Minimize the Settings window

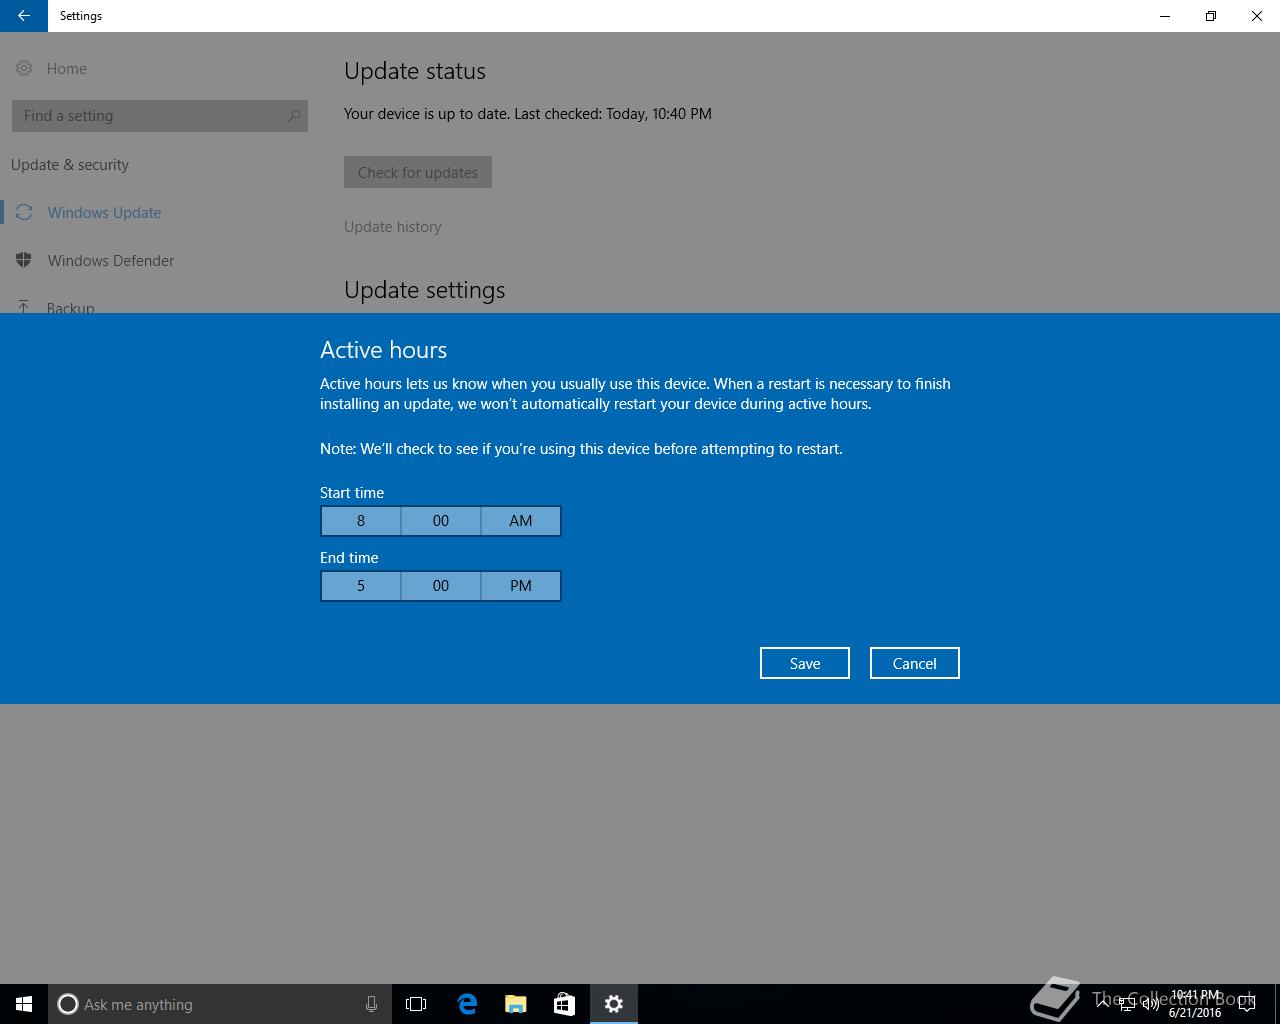click(1165, 16)
